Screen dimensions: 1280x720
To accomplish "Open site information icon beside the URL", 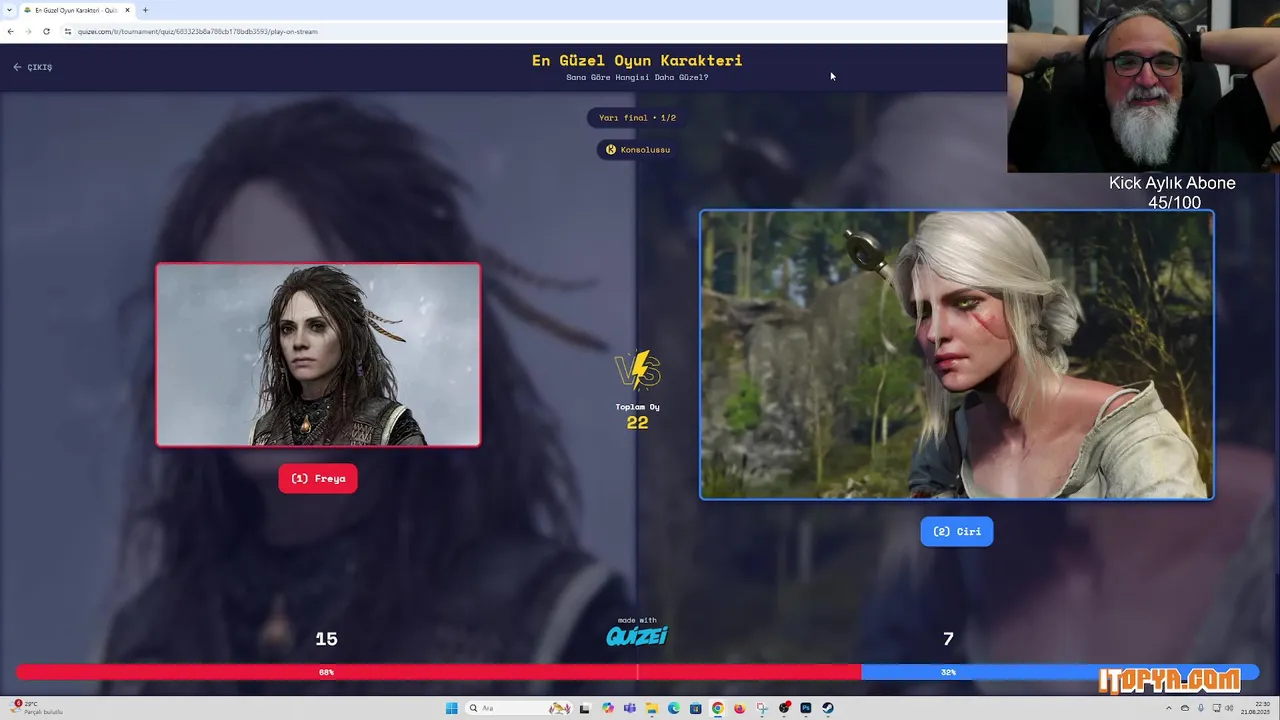I will [x=68, y=31].
